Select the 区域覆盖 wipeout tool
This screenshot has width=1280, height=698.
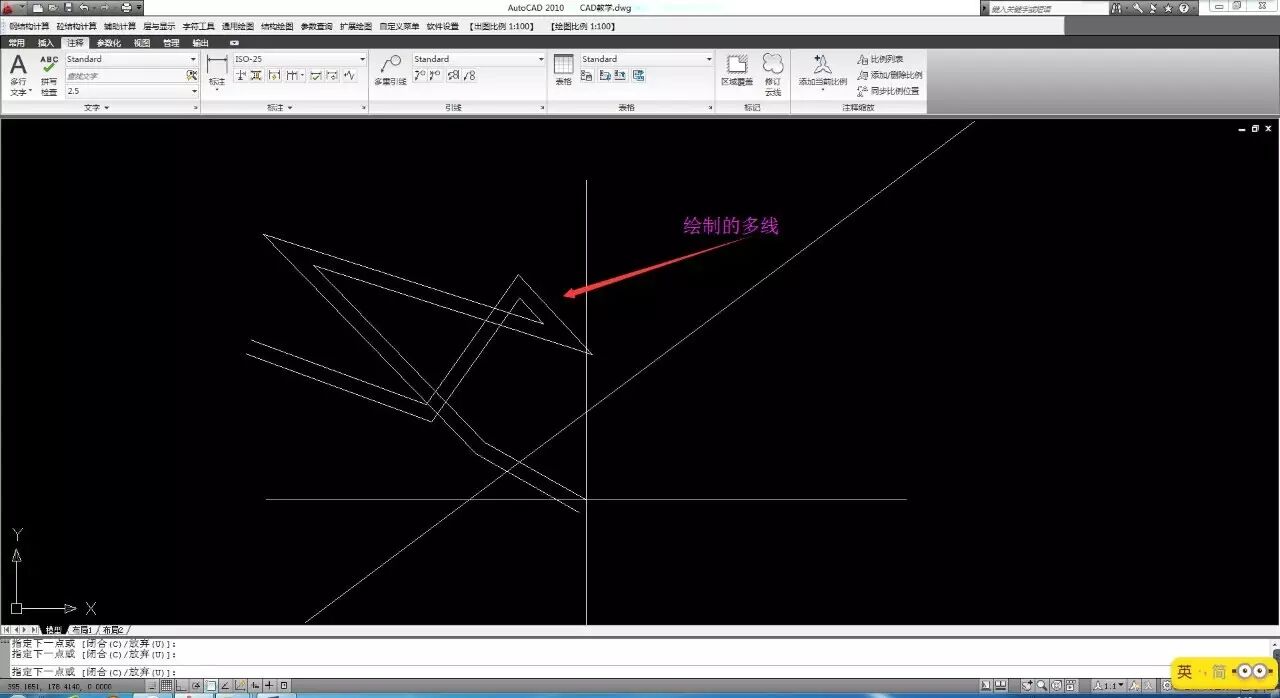click(737, 70)
